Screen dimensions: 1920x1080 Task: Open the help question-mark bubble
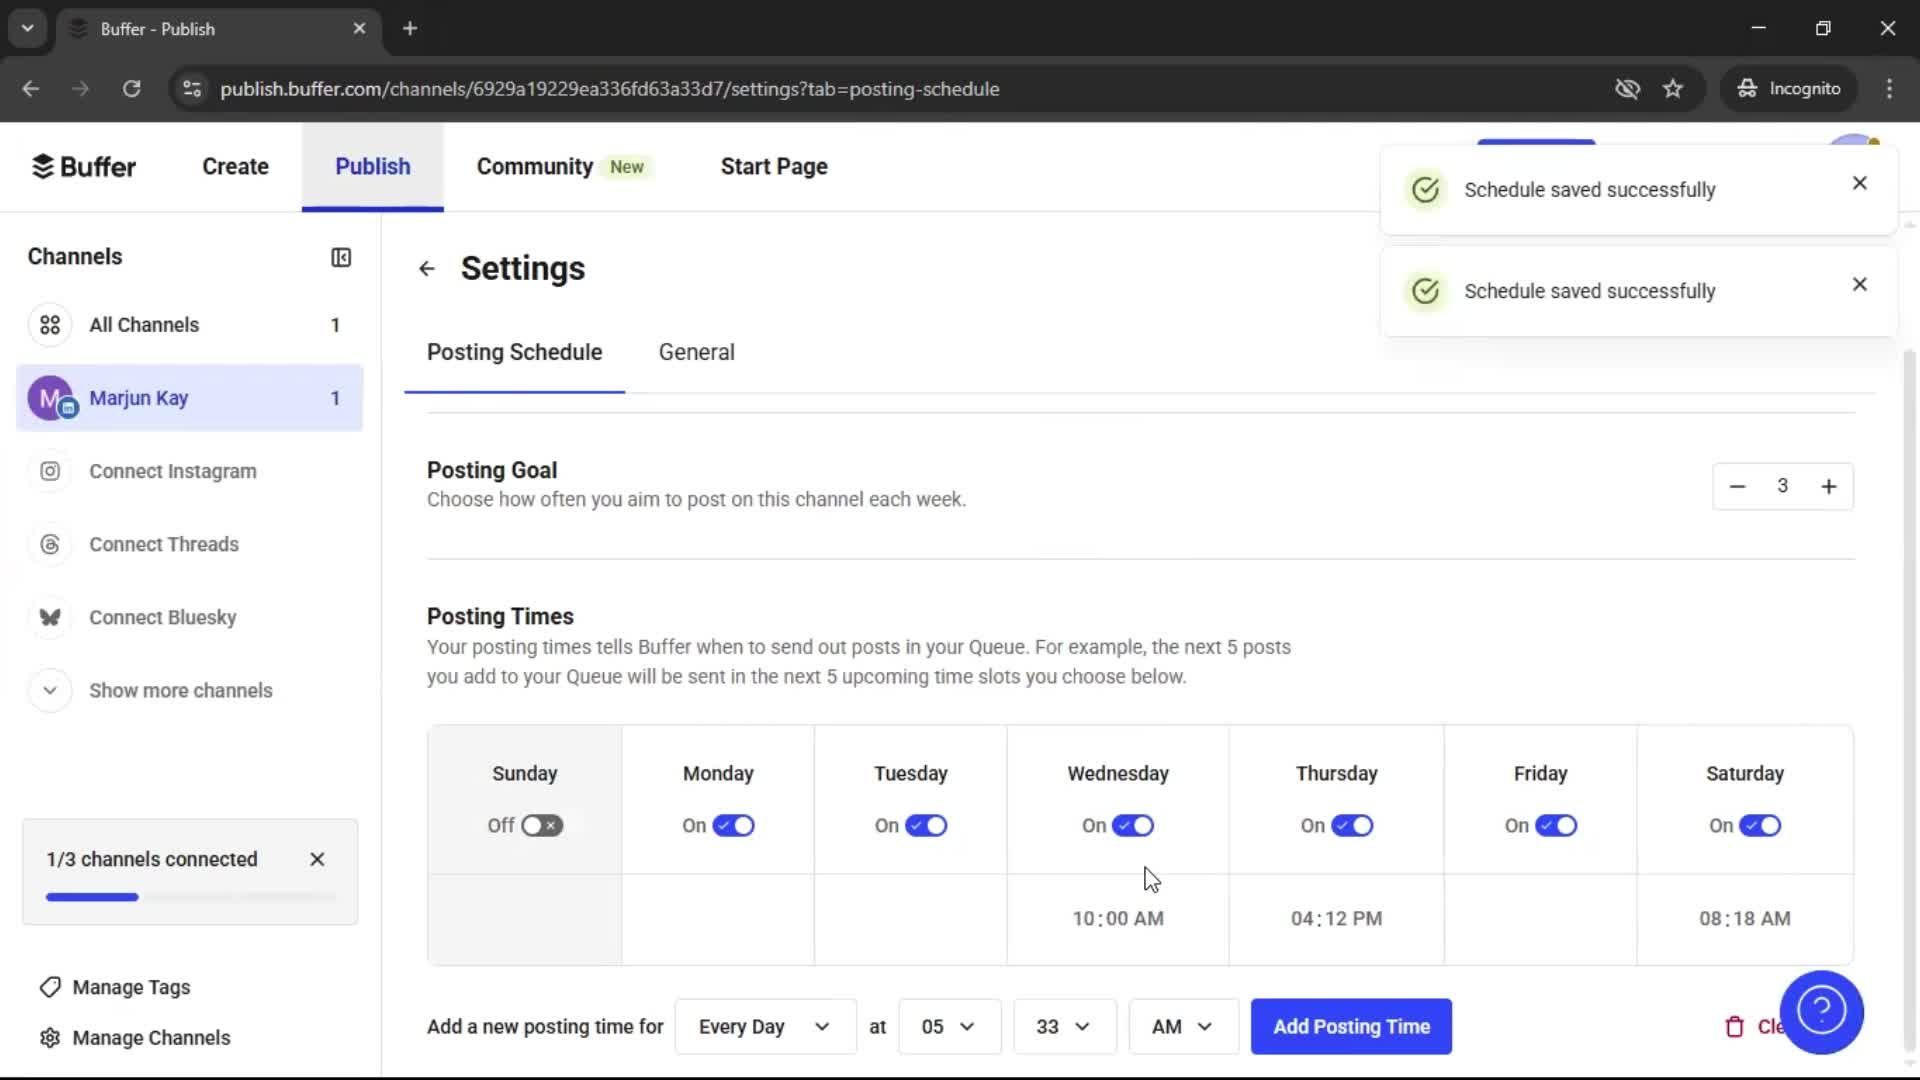[x=1822, y=1012]
